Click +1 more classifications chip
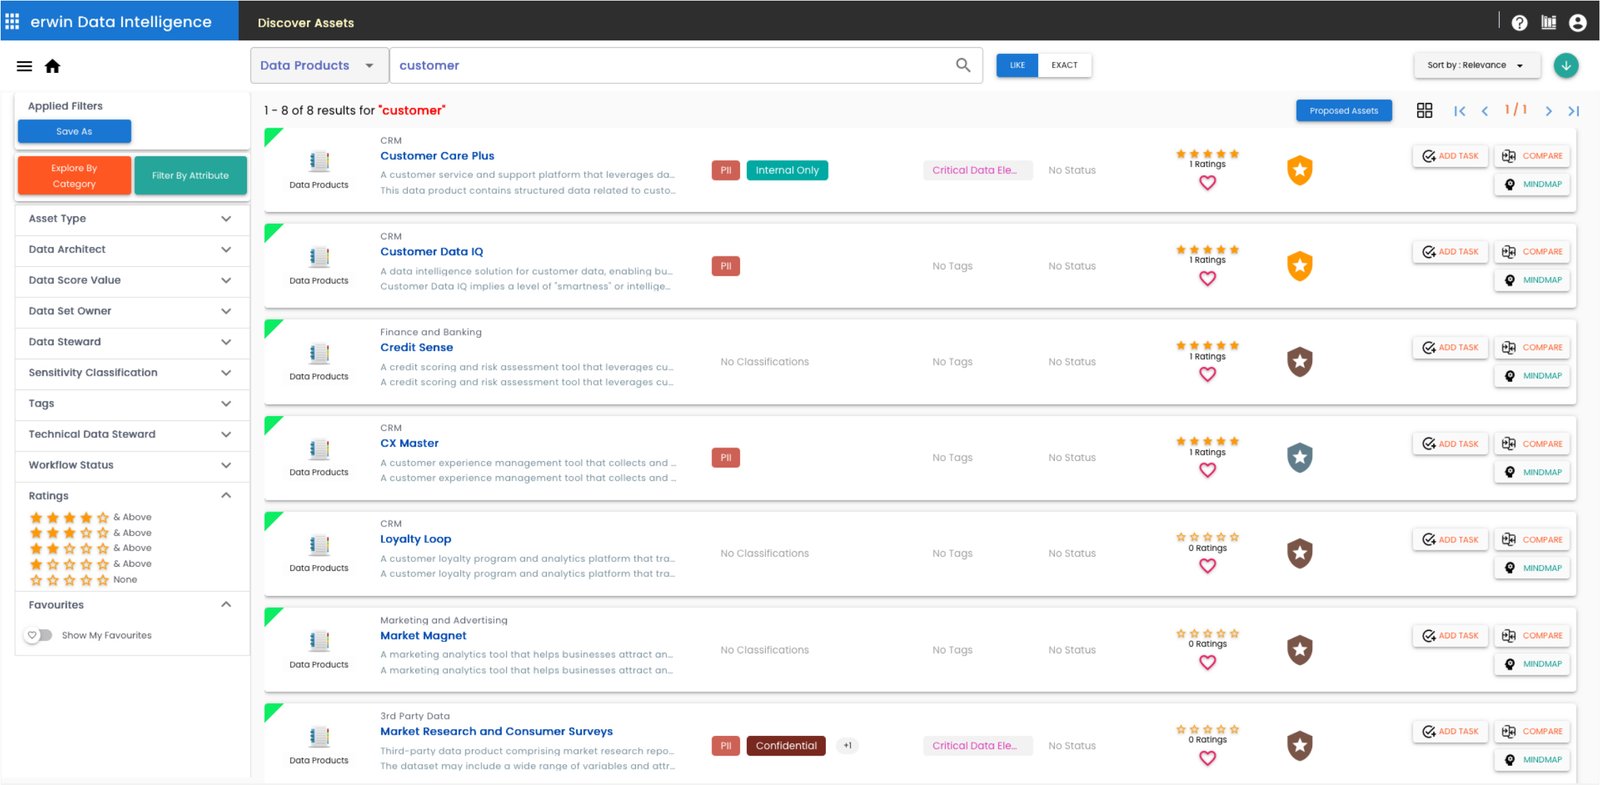Image resolution: width=1600 pixels, height=785 pixels. coord(847,746)
